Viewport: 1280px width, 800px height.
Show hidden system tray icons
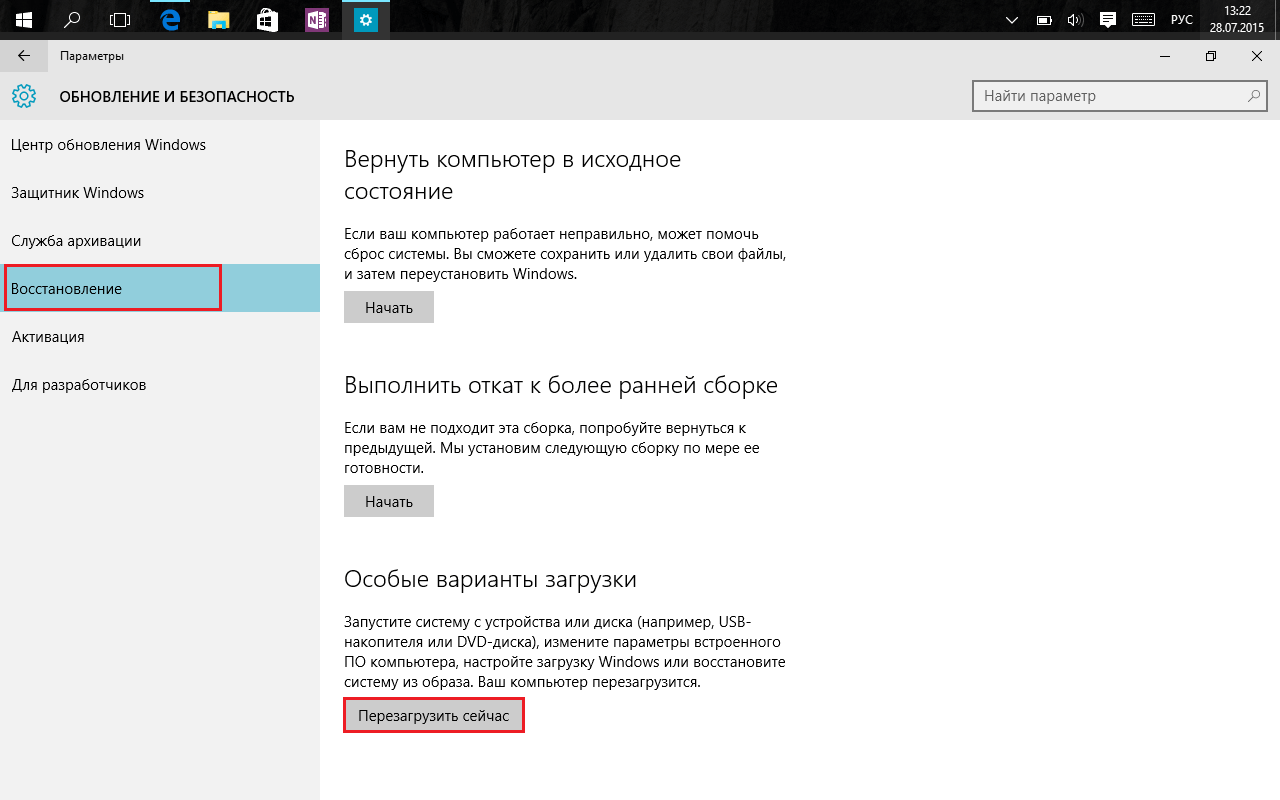click(1012, 19)
